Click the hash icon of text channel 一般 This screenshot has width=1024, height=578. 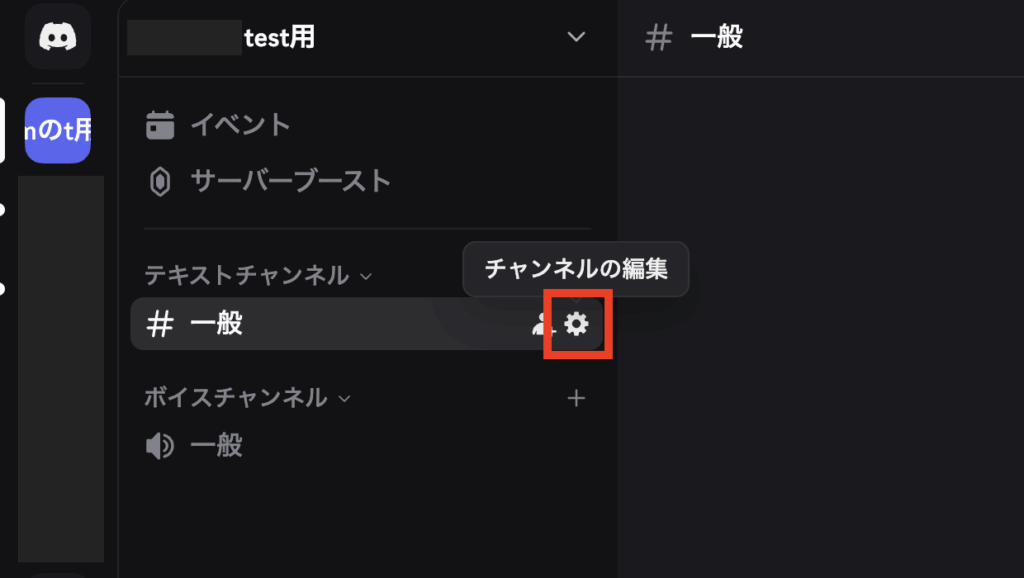tap(160, 324)
